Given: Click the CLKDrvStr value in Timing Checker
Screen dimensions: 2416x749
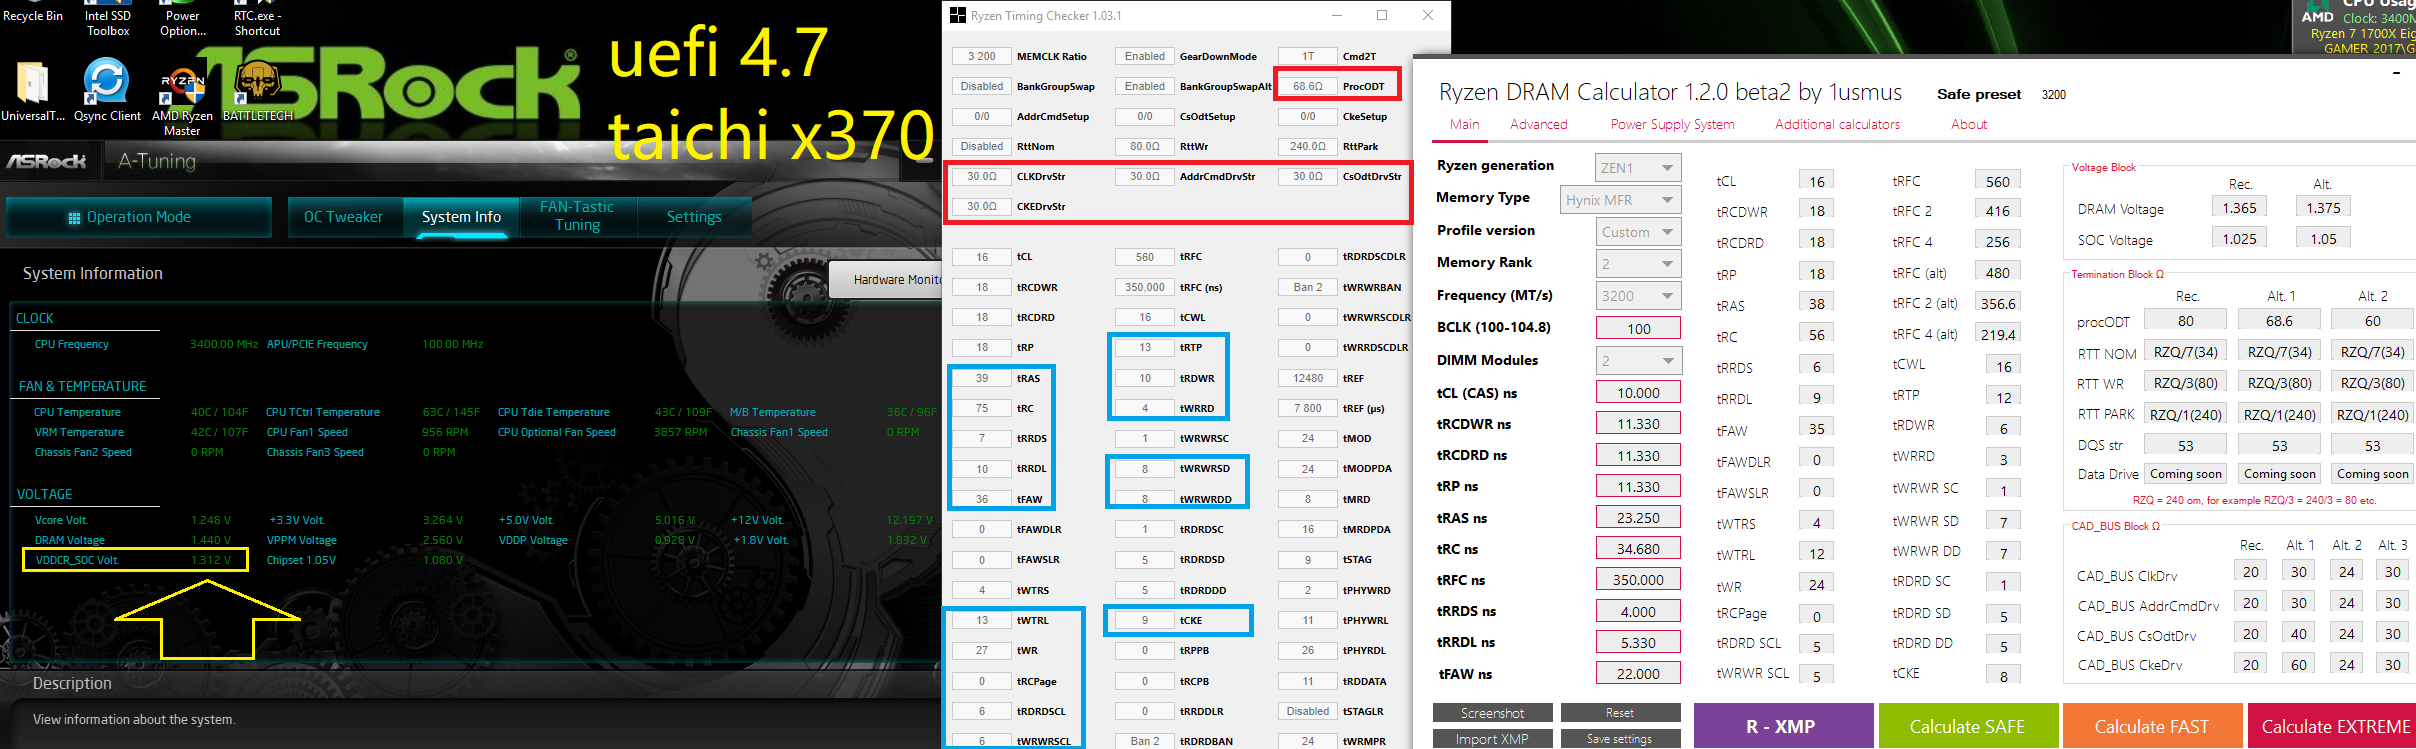Looking at the screenshot, I should (x=981, y=176).
